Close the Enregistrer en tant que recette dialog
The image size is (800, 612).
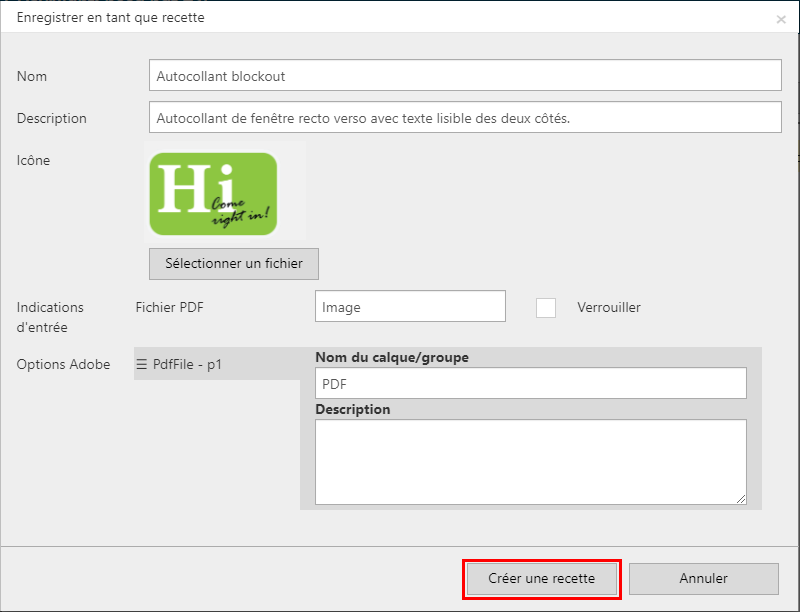coord(781,19)
